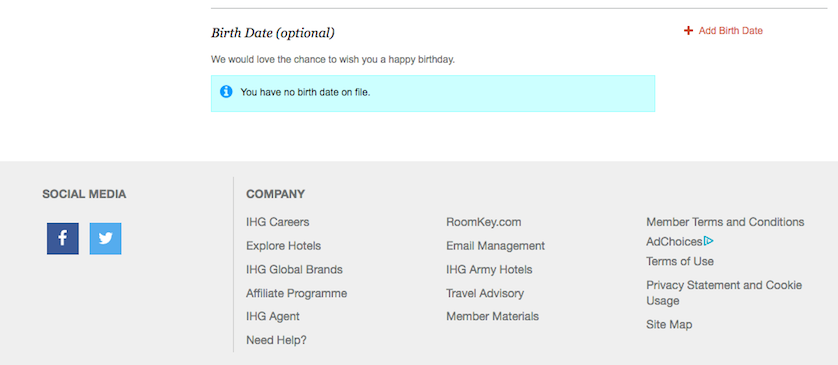The image size is (838, 365).
Task: Open the Twitter social media icon
Action: pos(105,238)
